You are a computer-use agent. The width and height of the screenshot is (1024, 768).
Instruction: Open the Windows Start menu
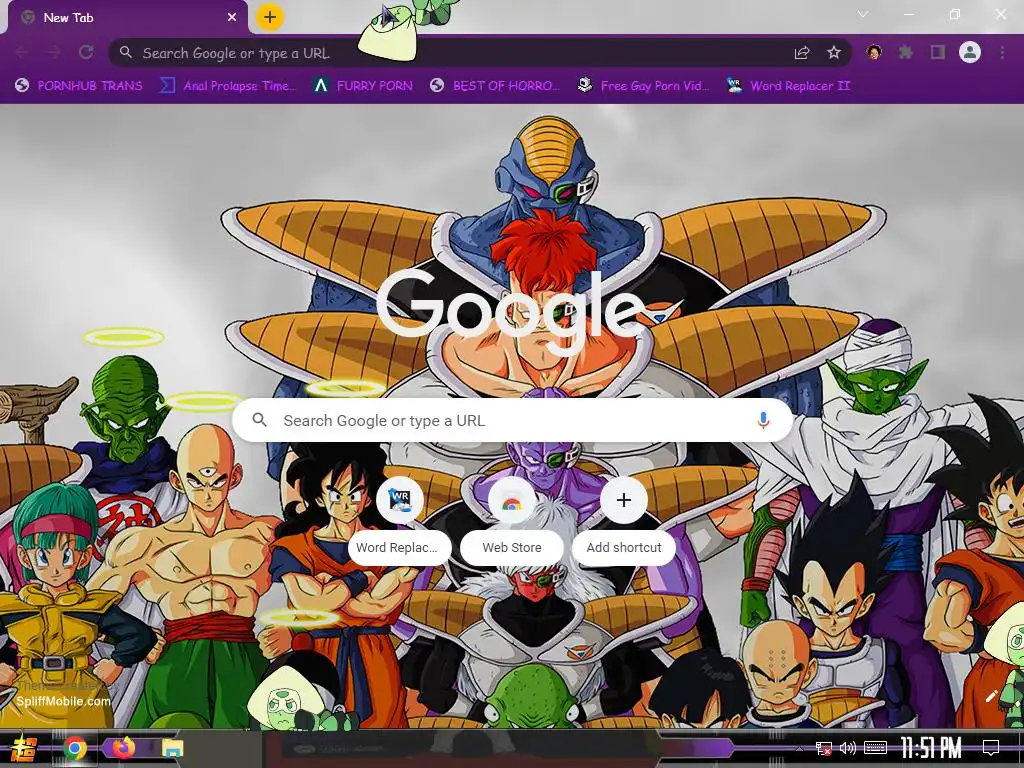click(x=24, y=748)
